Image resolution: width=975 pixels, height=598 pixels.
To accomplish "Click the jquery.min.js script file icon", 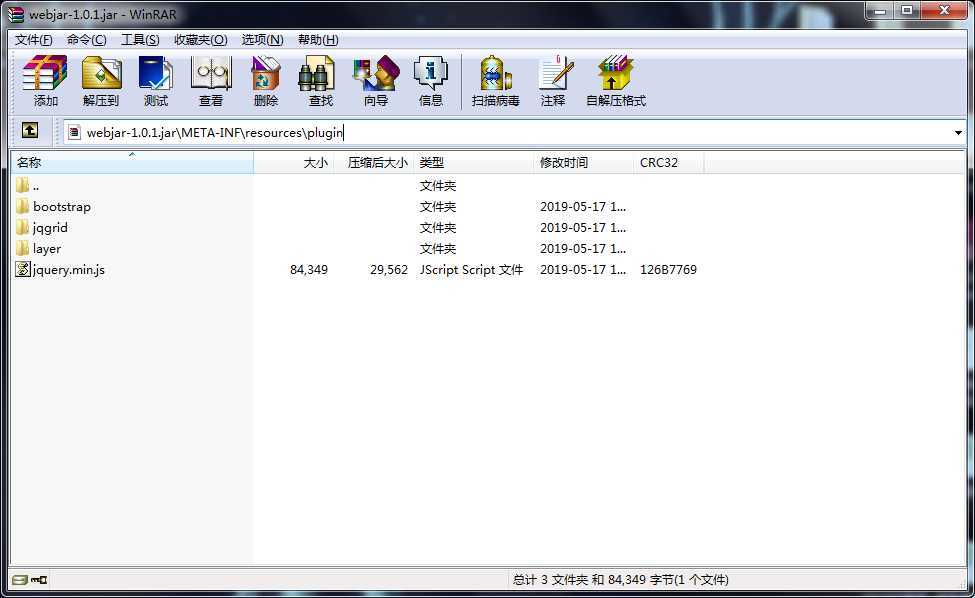I will [23, 269].
